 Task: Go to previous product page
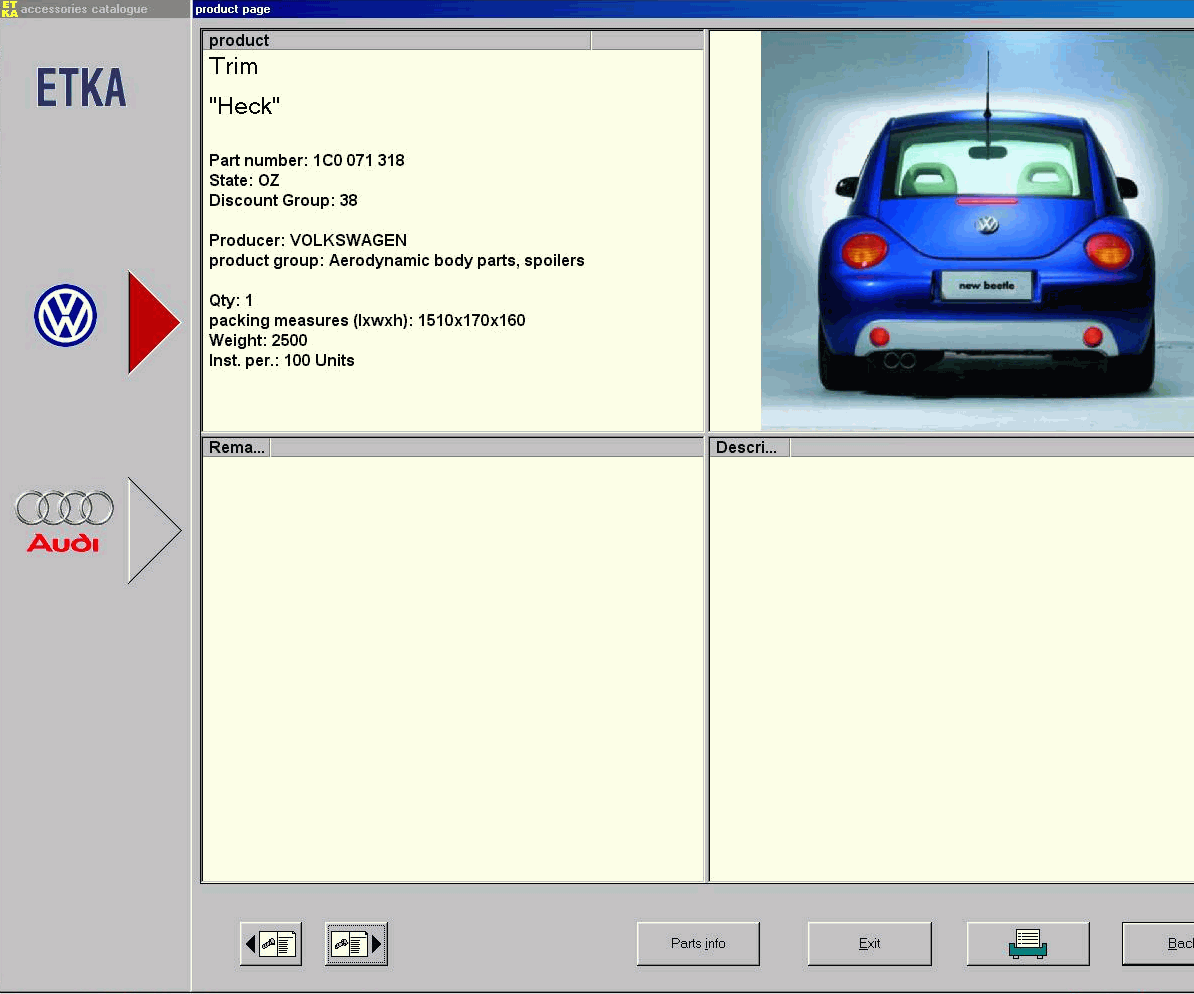click(271, 944)
